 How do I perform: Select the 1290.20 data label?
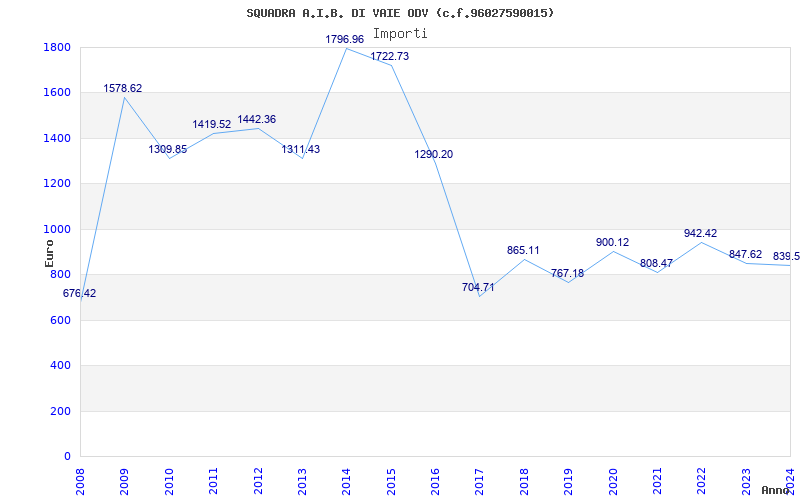(434, 155)
